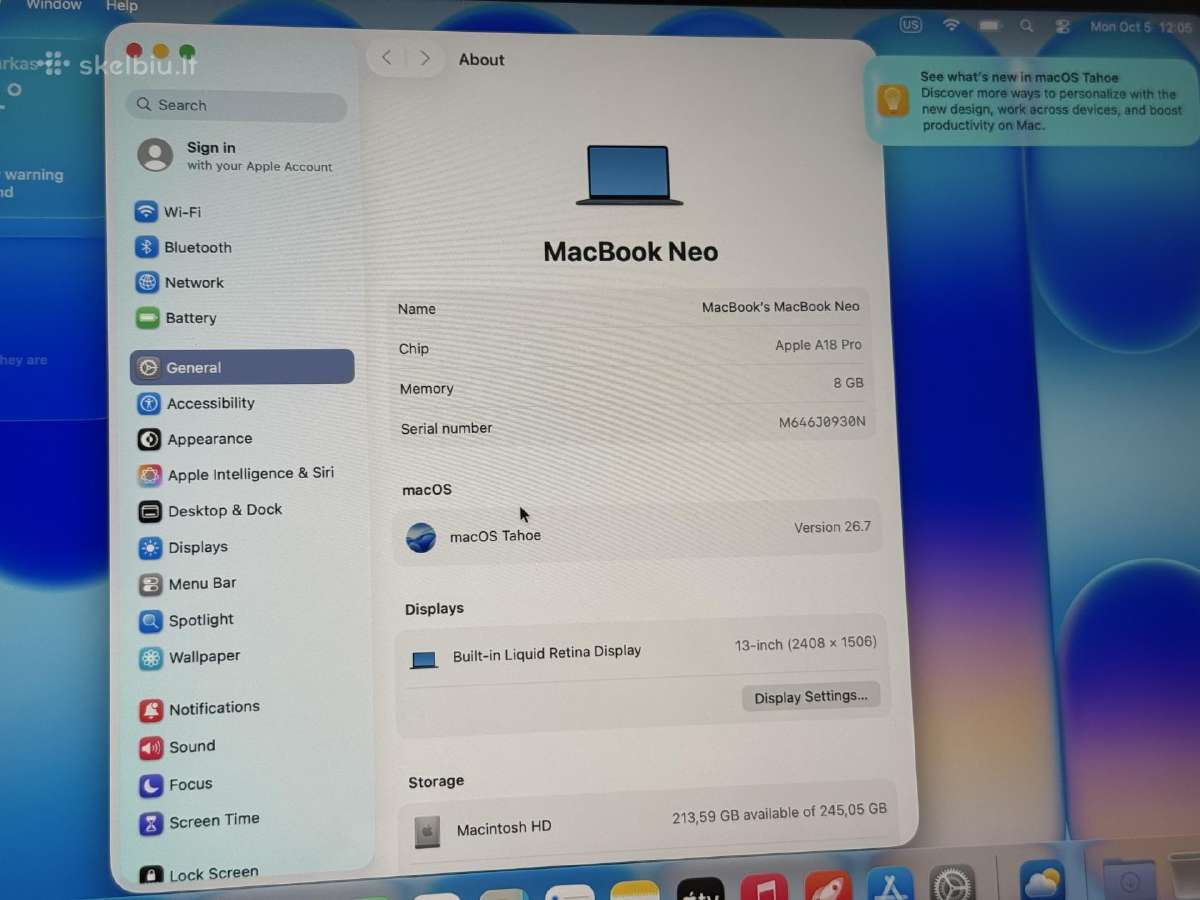Screen dimensions: 1200x900
Task: Sign in with your Apple Account
Action: coord(236,155)
